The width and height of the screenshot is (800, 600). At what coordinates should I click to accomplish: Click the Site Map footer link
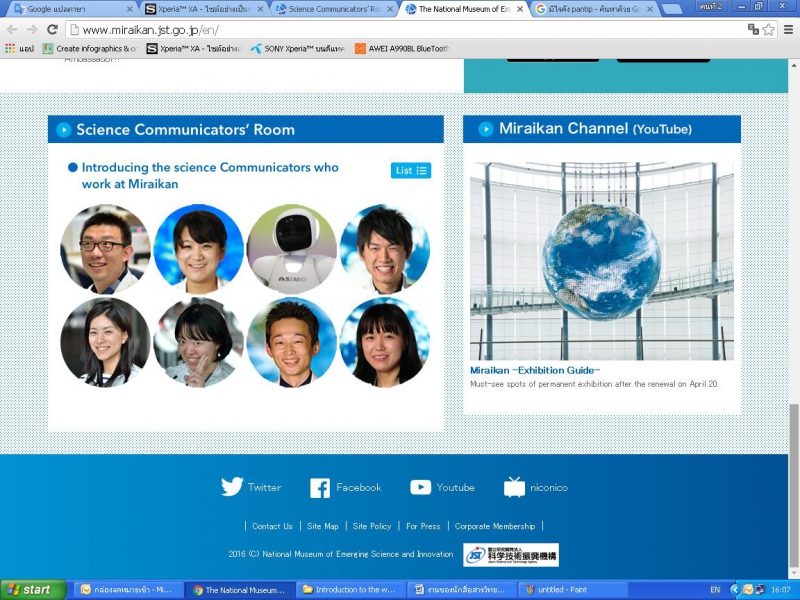coord(322,526)
